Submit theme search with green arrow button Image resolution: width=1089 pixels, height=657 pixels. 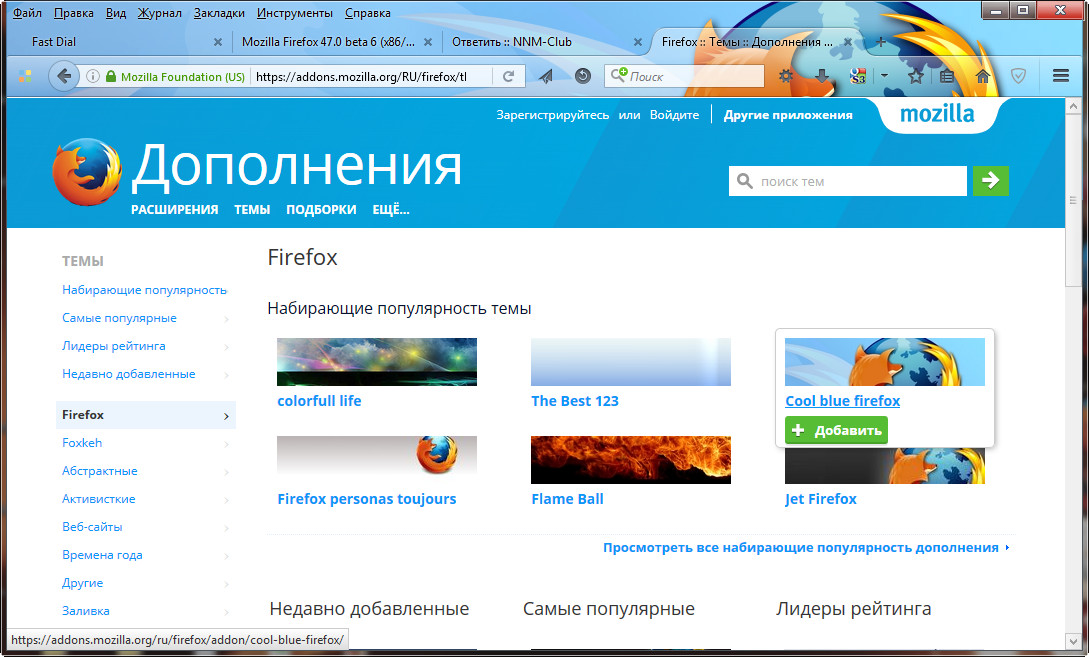990,181
